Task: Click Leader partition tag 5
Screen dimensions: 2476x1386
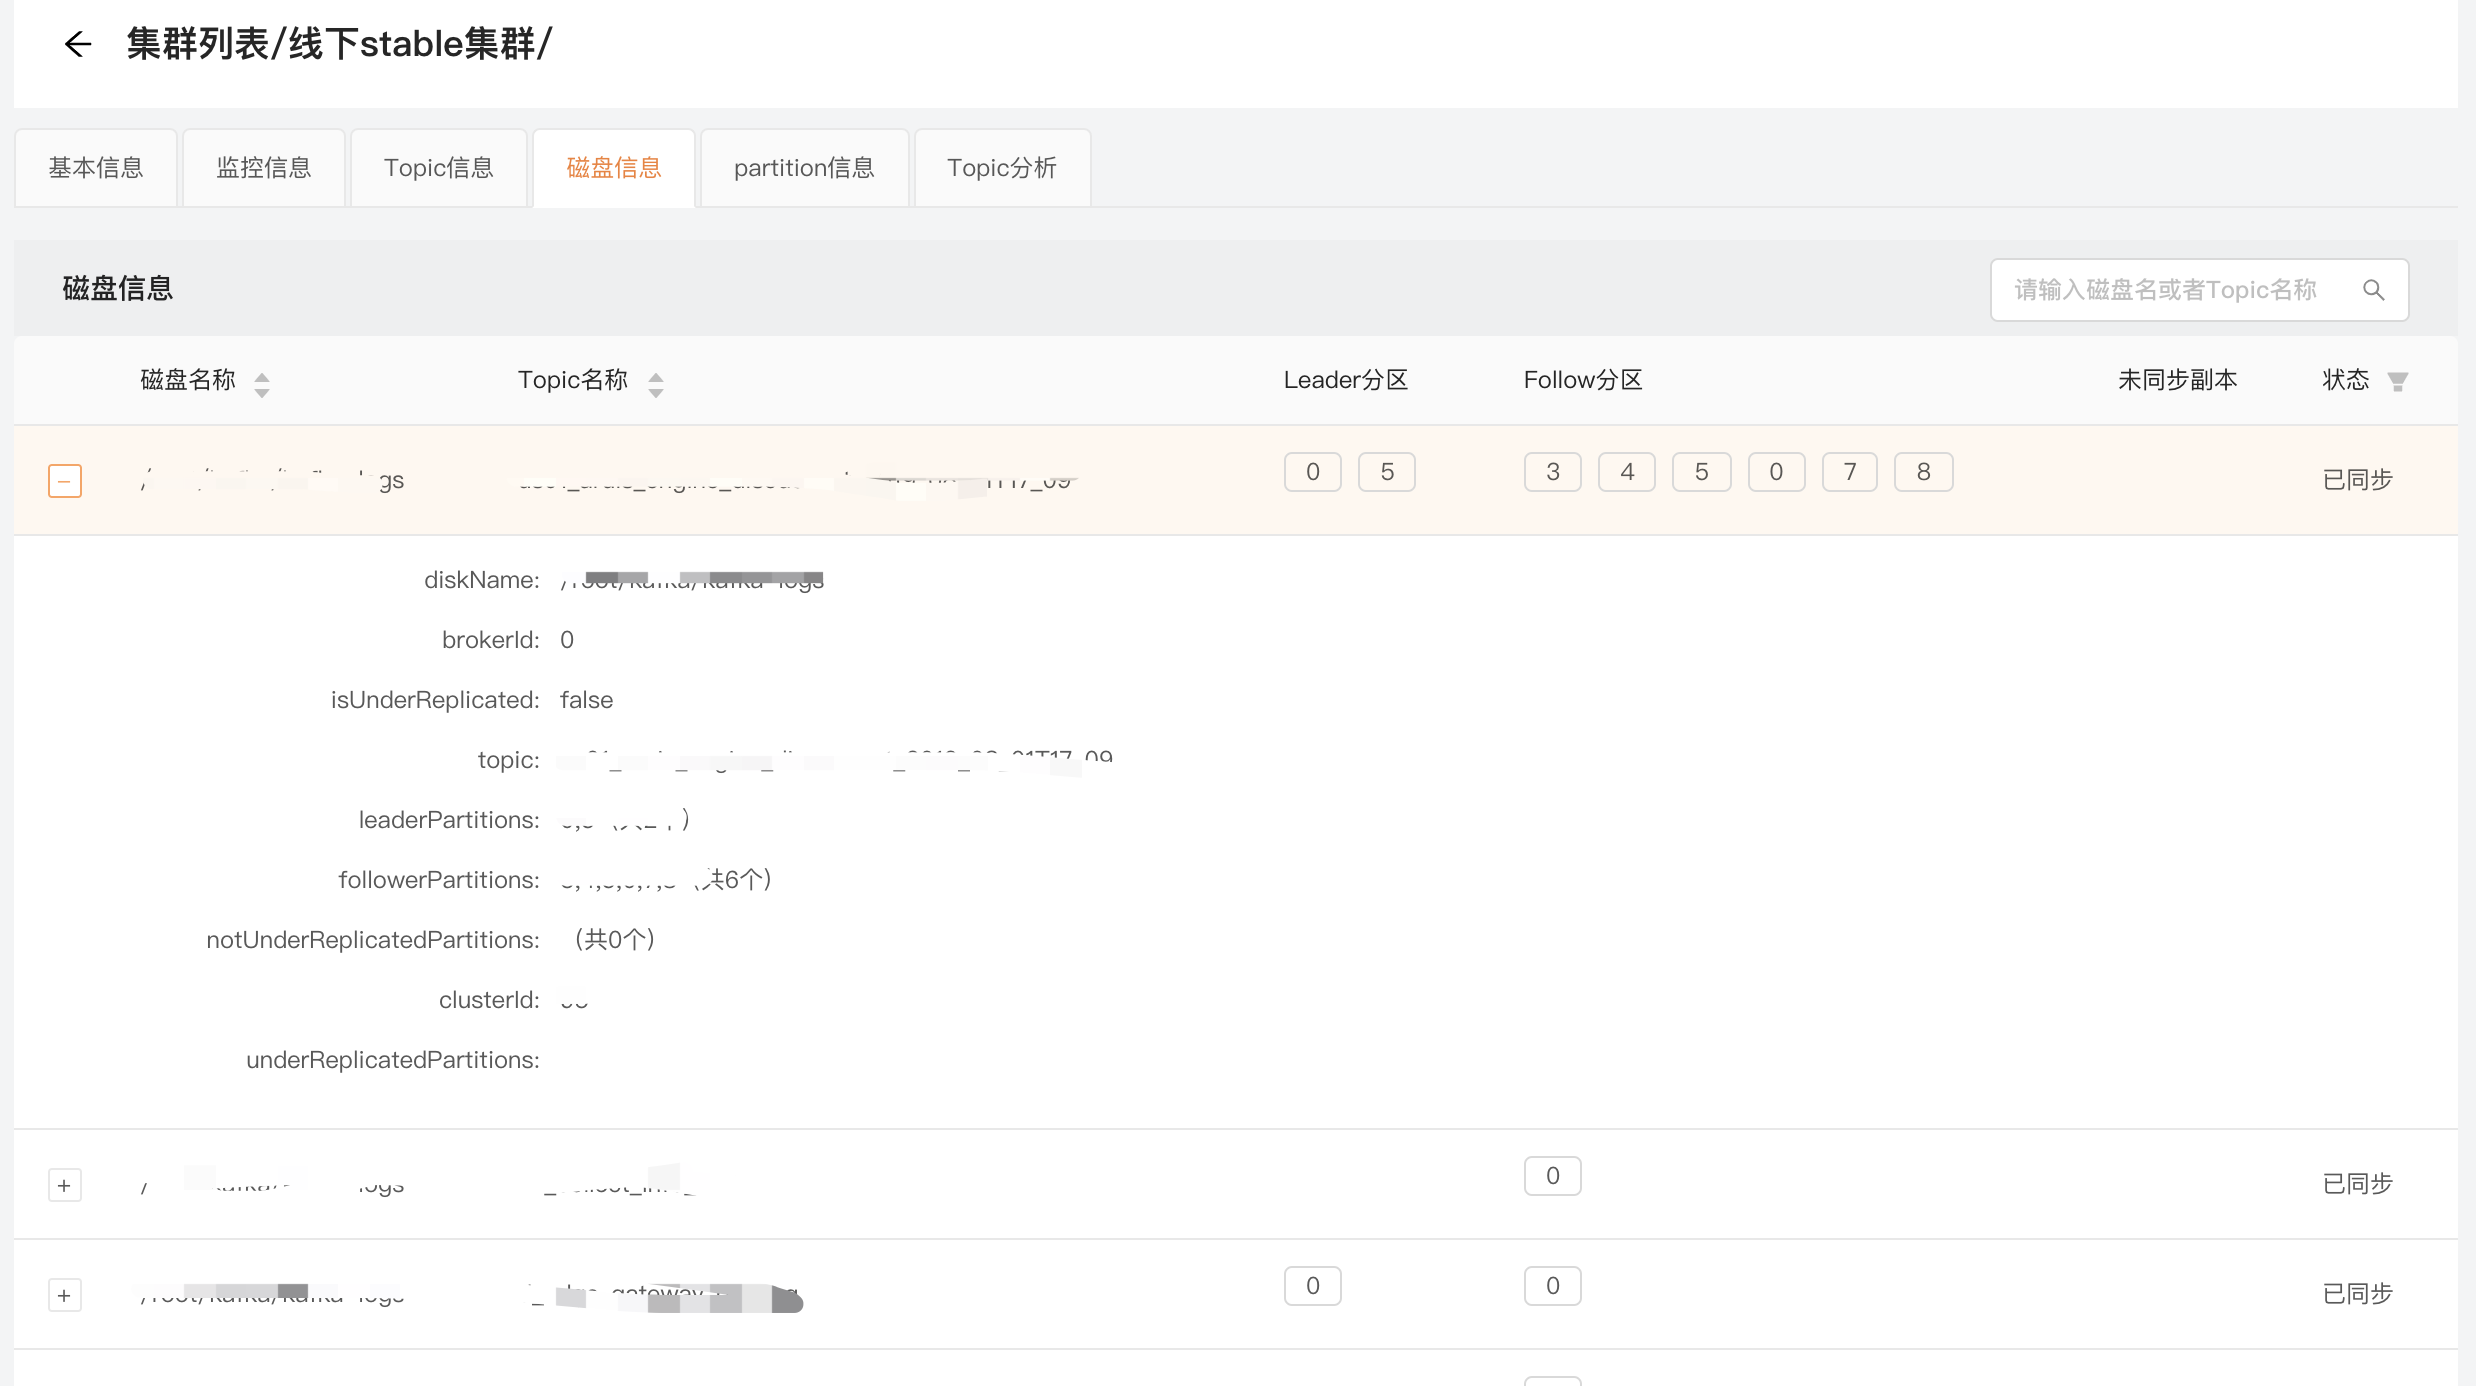Action: (x=1387, y=472)
